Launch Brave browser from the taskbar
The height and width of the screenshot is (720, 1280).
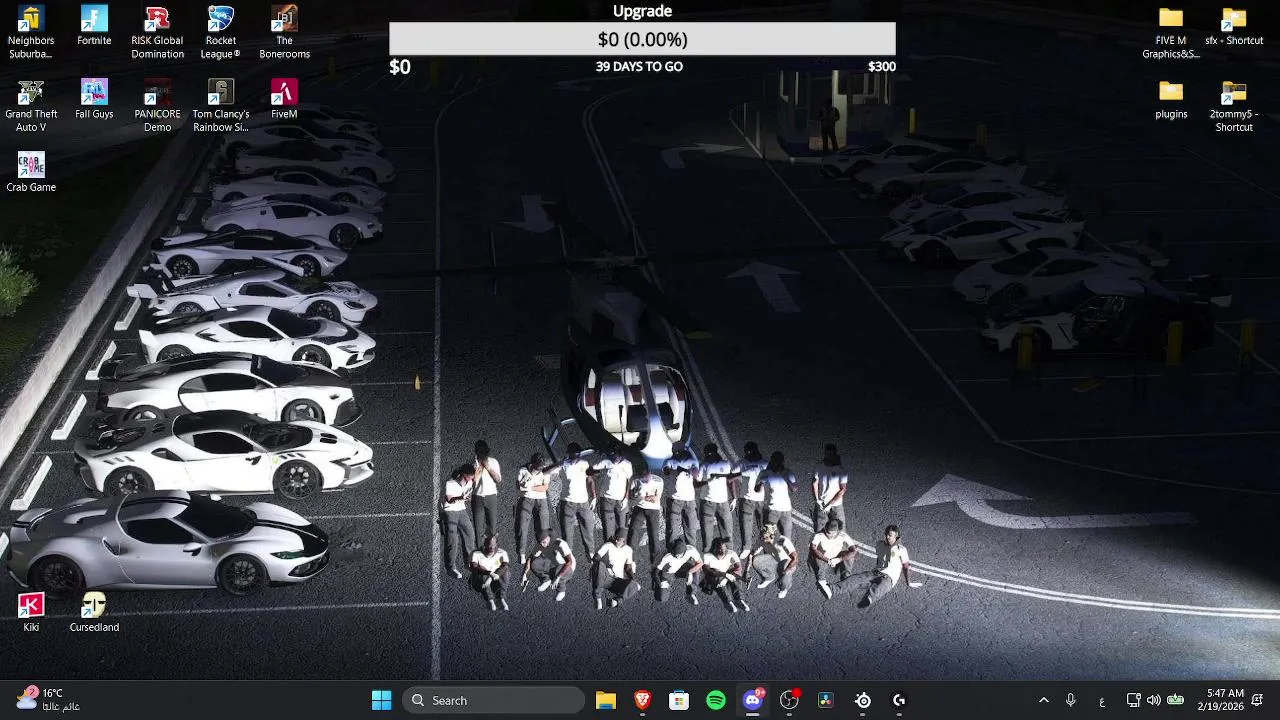[x=642, y=700]
